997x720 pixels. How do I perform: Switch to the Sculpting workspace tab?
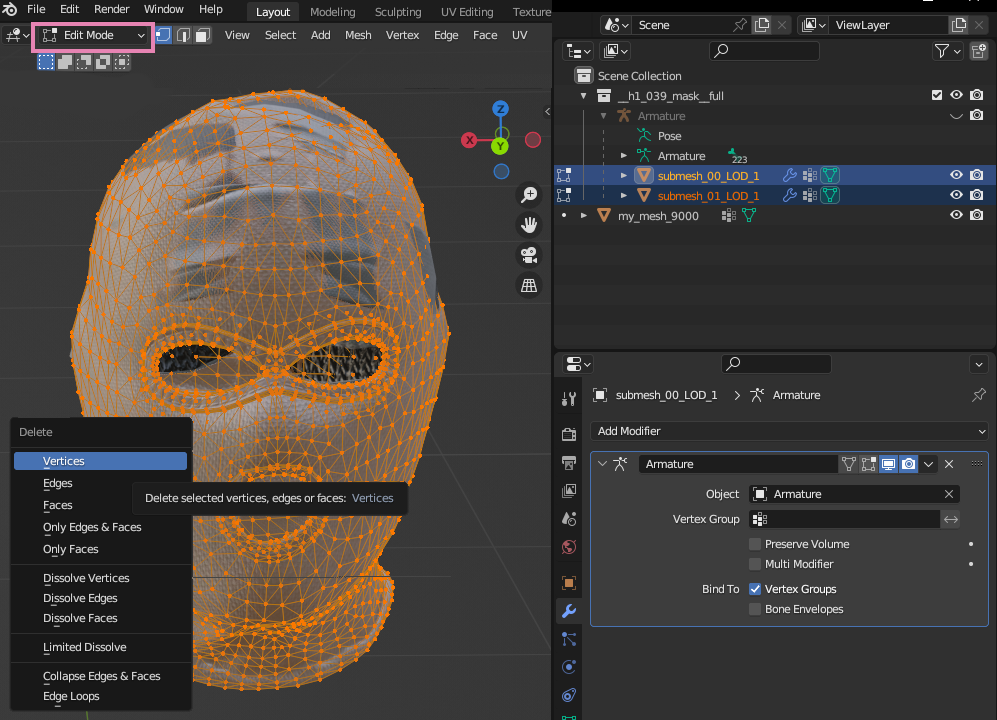(x=397, y=12)
